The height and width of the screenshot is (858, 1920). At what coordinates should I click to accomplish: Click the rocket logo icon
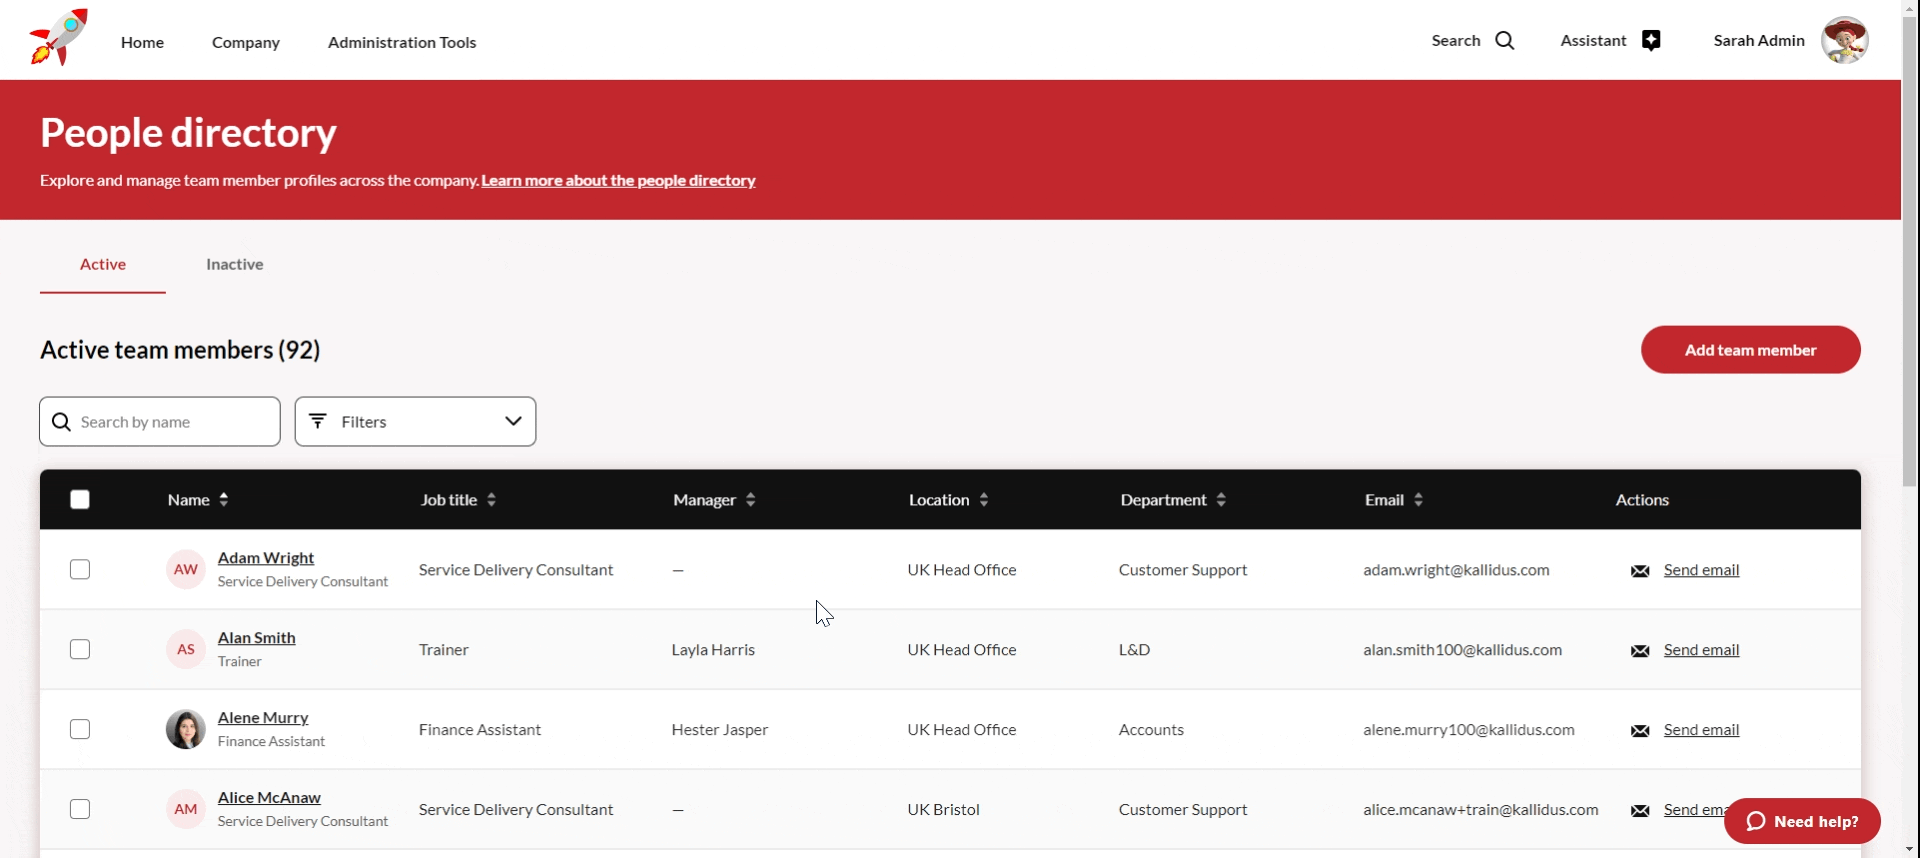point(58,39)
